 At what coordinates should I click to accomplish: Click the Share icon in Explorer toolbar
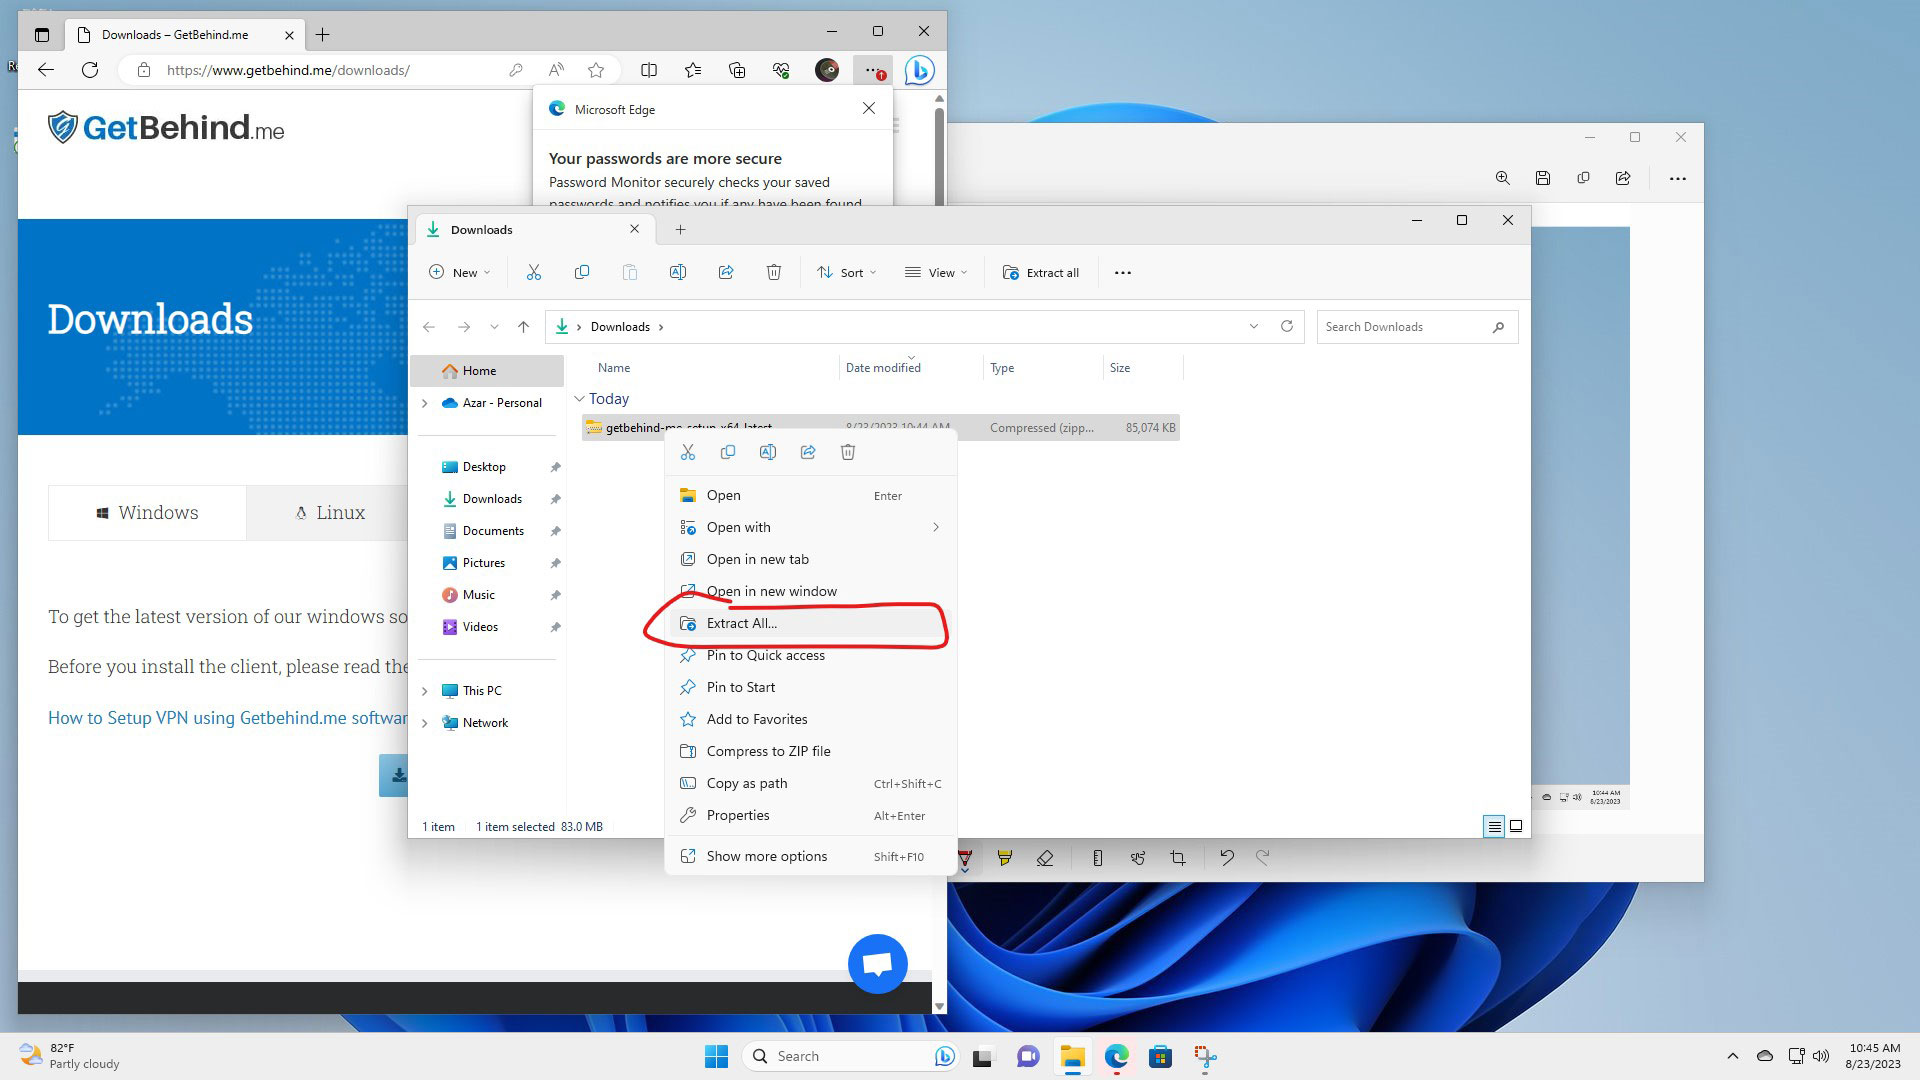pos(726,272)
